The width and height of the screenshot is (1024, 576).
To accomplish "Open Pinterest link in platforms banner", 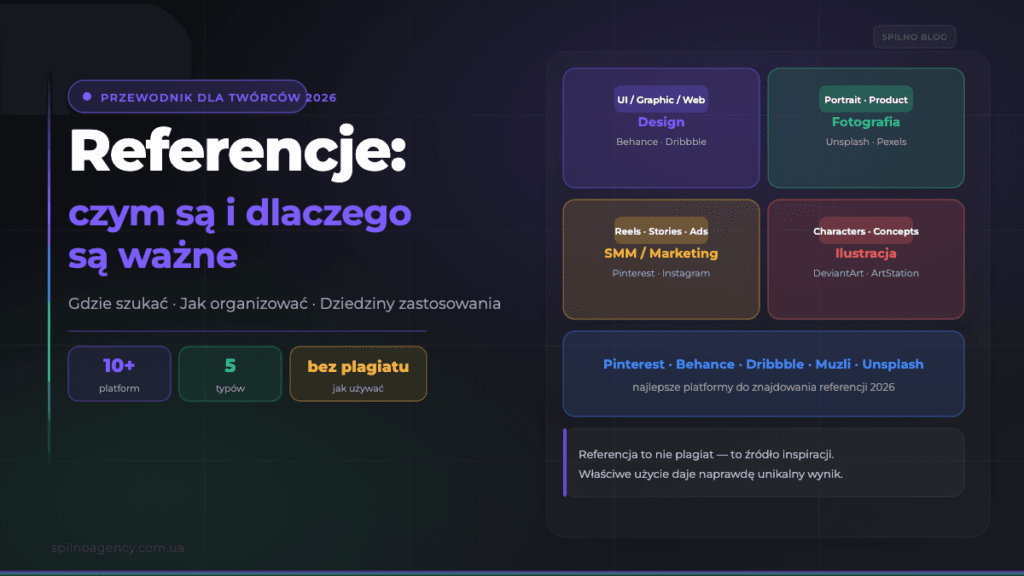I will click(633, 364).
